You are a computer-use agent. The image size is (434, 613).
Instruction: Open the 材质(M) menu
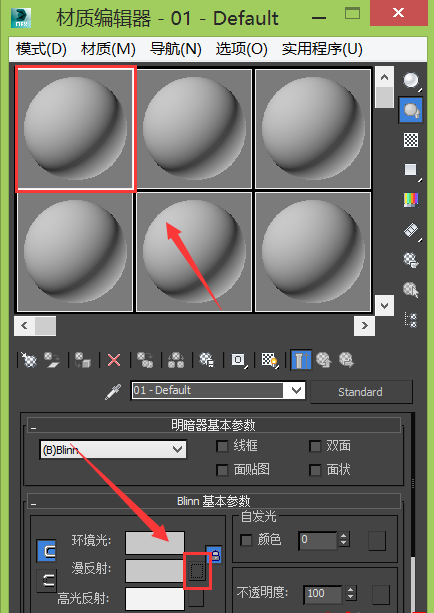(x=108, y=49)
